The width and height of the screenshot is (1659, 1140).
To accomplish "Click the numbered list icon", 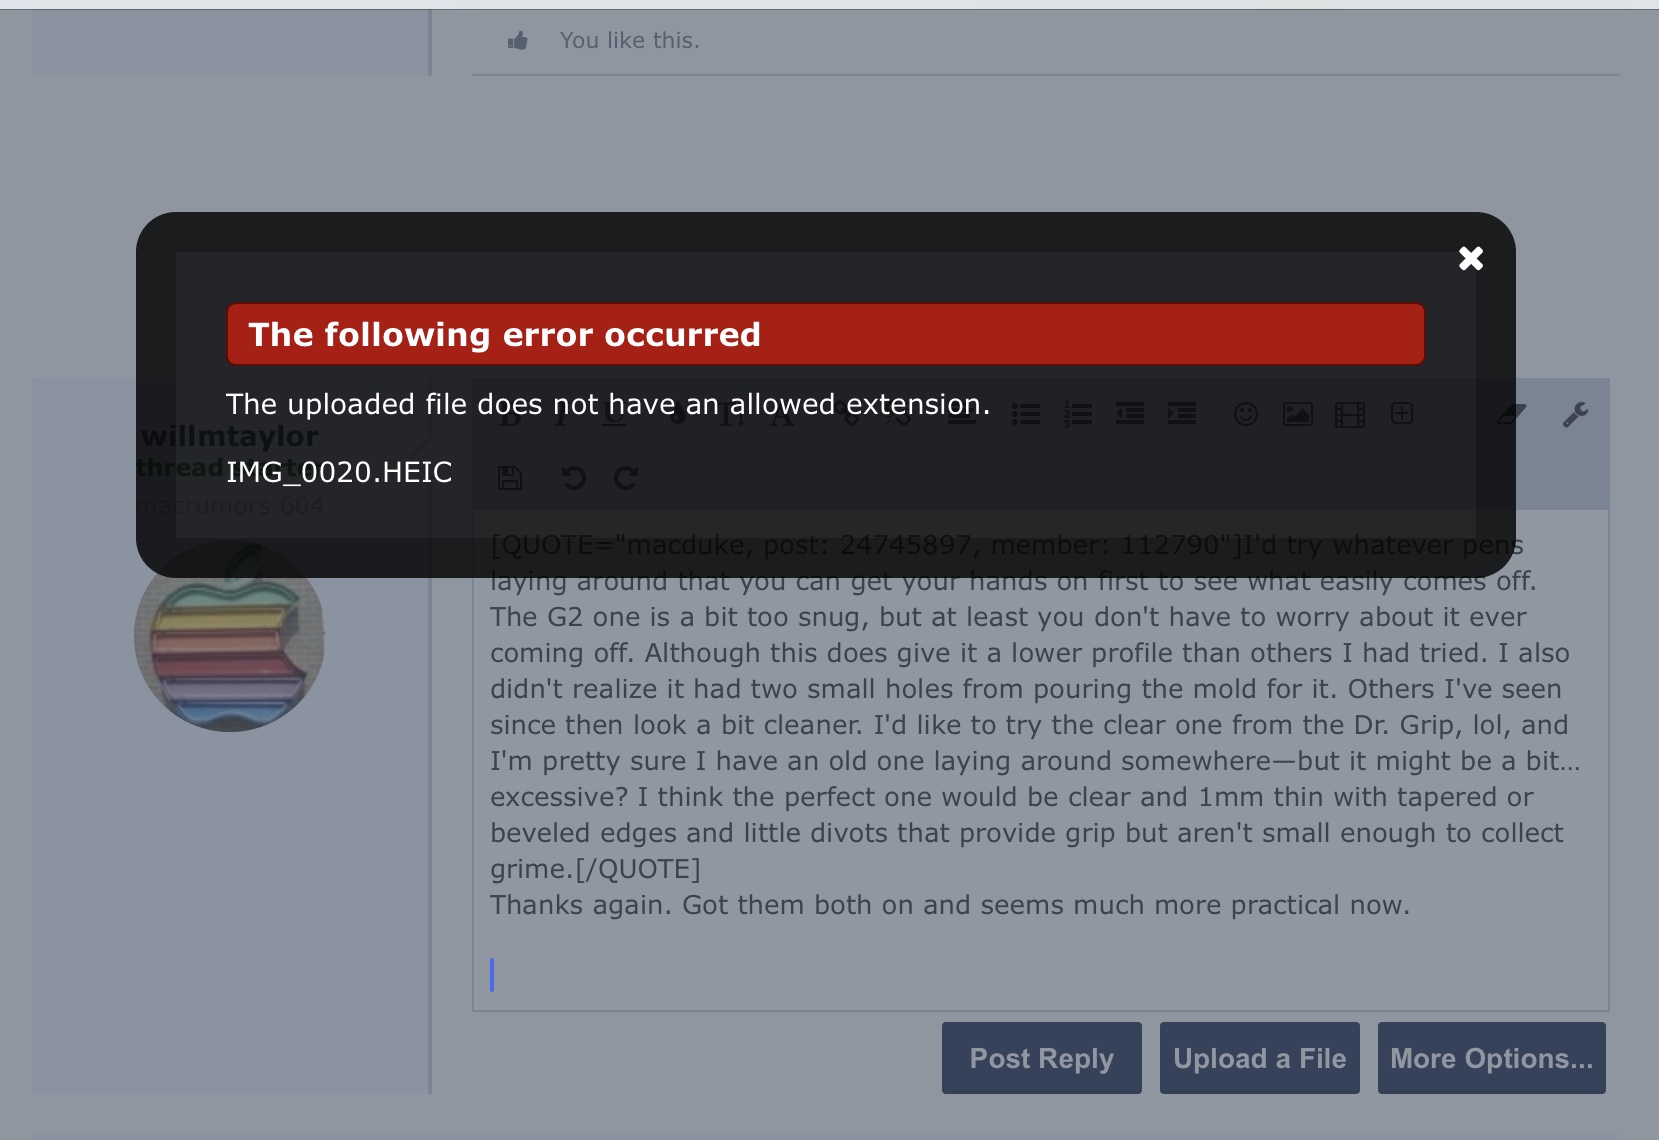I will pyautogui.click(x=1078, y=414).
